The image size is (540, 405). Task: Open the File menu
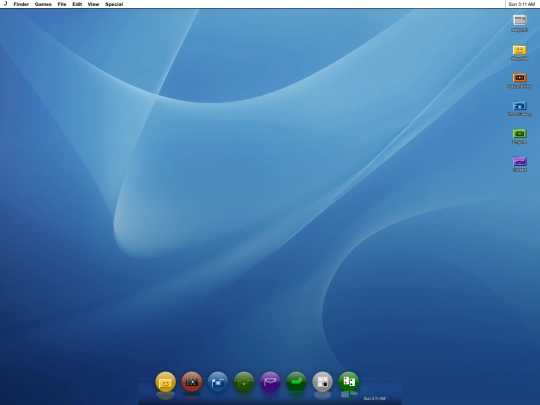[x=62, y=4]
